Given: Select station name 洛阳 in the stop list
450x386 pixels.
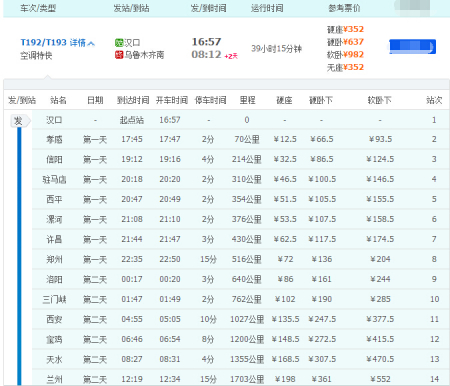Looking at the screenshot, I should 54,279.
